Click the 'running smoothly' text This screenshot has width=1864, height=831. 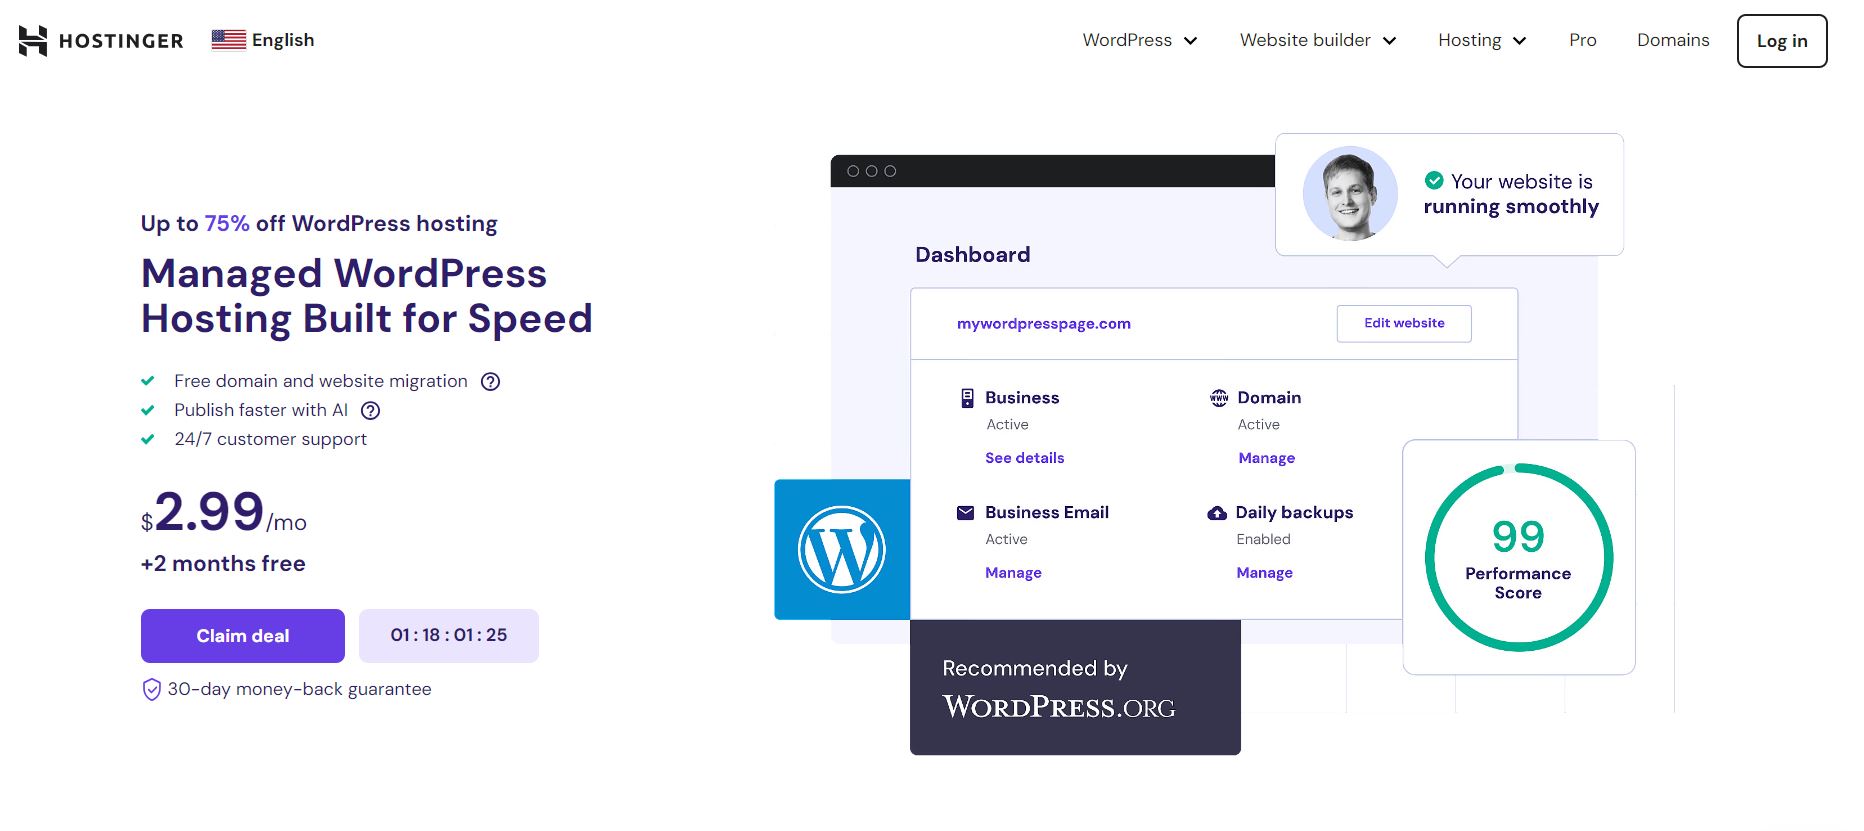click(1511, 207)
